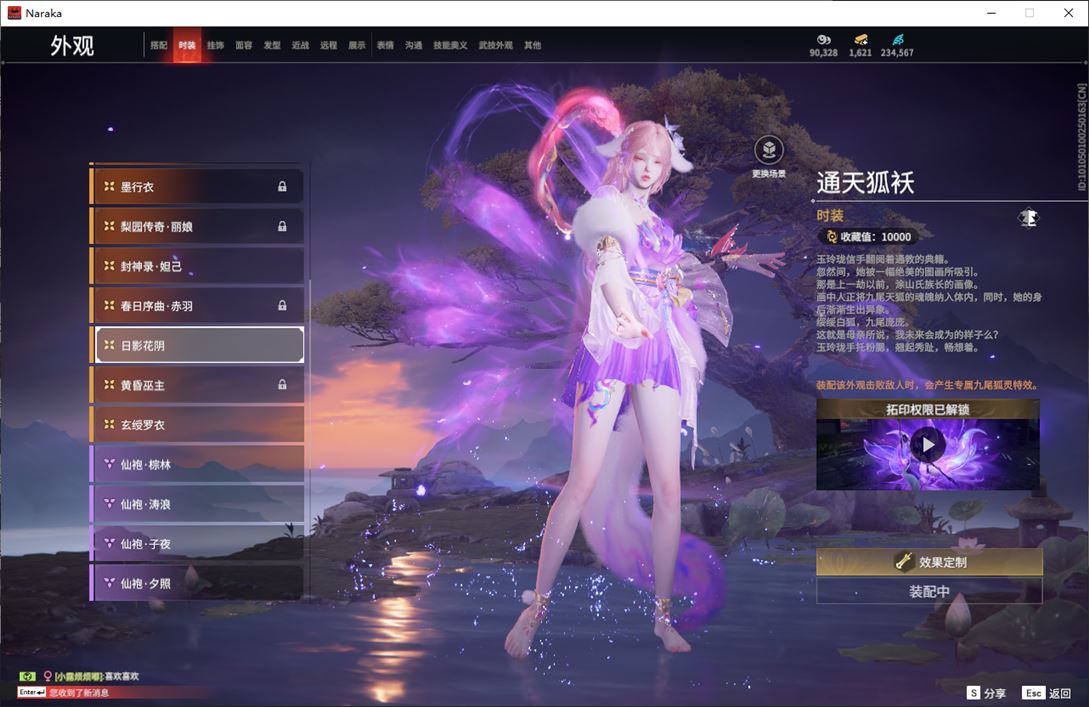Click the blue feather currency icon
1089x707 pixels.
tap(897, 40)
